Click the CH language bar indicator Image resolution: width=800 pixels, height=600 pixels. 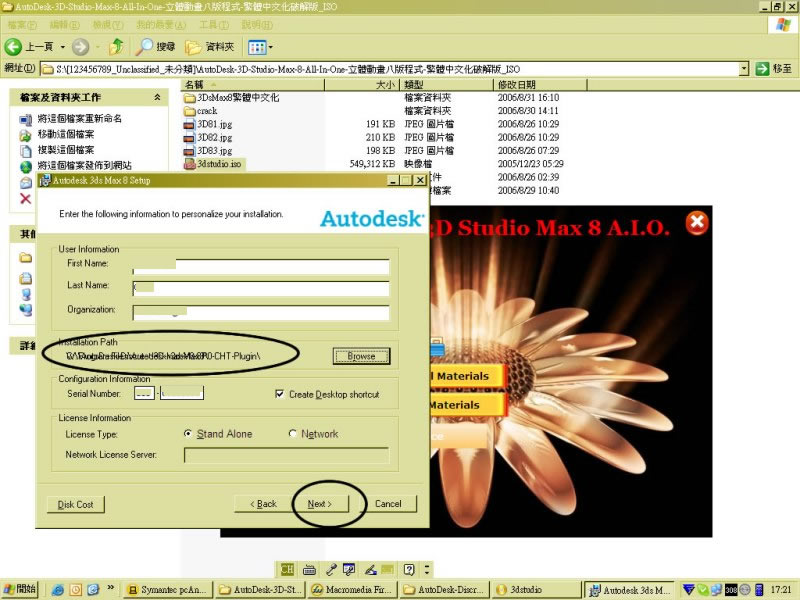287,569
